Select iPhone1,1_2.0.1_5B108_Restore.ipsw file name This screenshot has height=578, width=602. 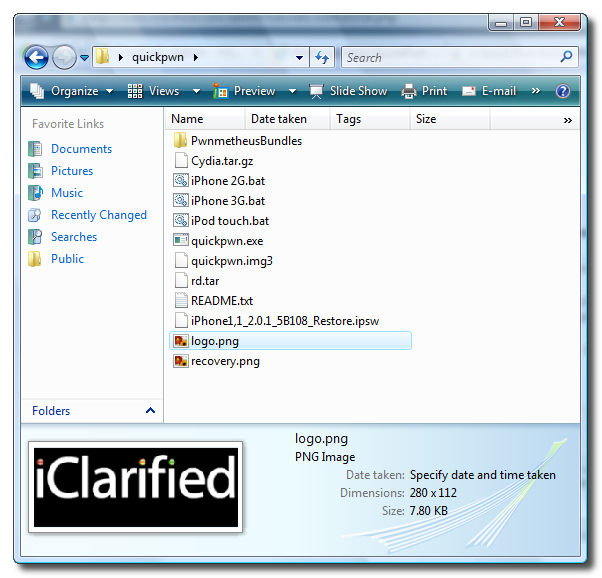click(x=285, y=321)
